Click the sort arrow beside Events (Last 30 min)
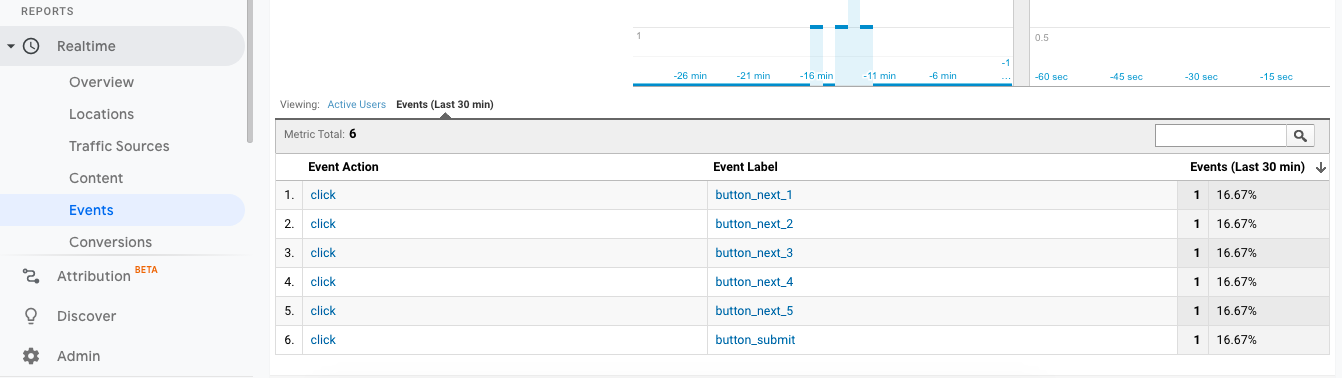 [1321, 167]
